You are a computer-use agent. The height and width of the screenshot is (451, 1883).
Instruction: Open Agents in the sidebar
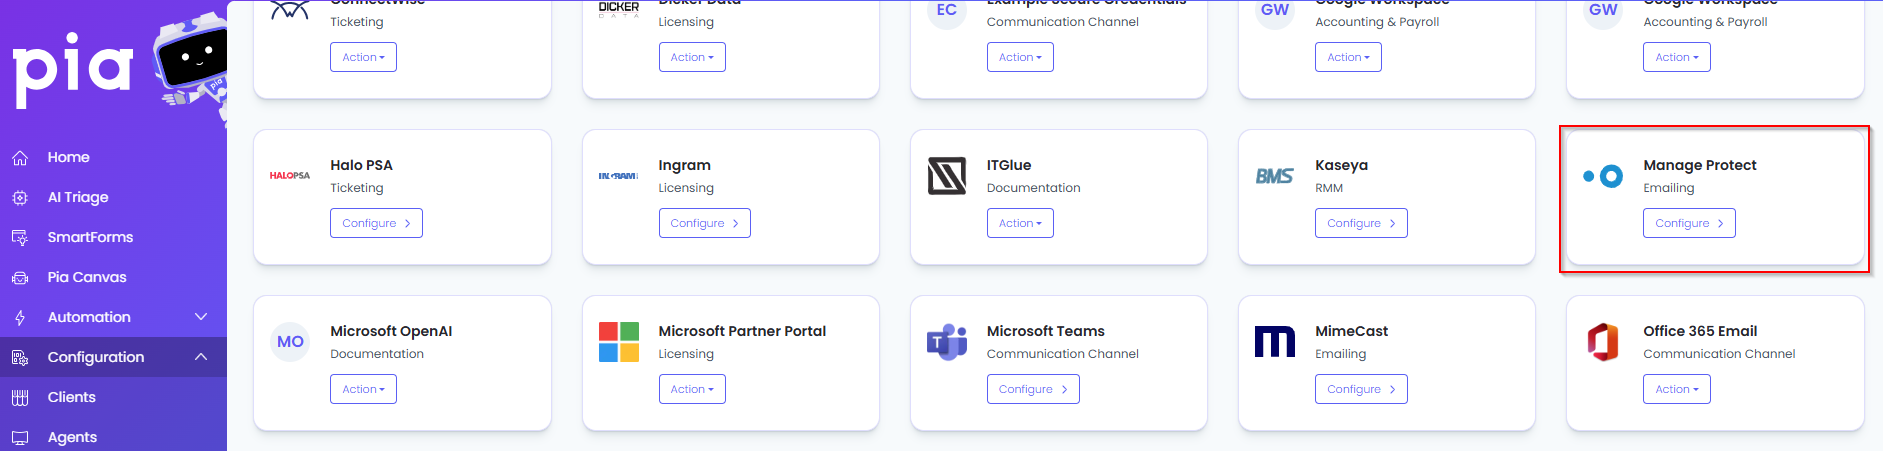(x=72, y=437)
